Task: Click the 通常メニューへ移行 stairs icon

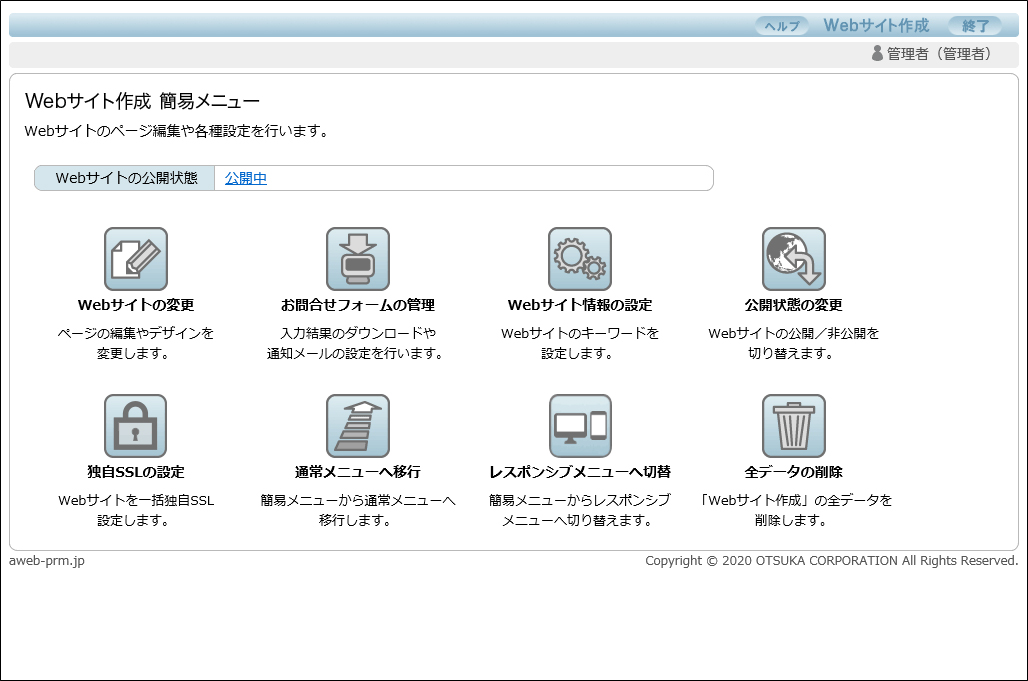Action: point(358,426)
